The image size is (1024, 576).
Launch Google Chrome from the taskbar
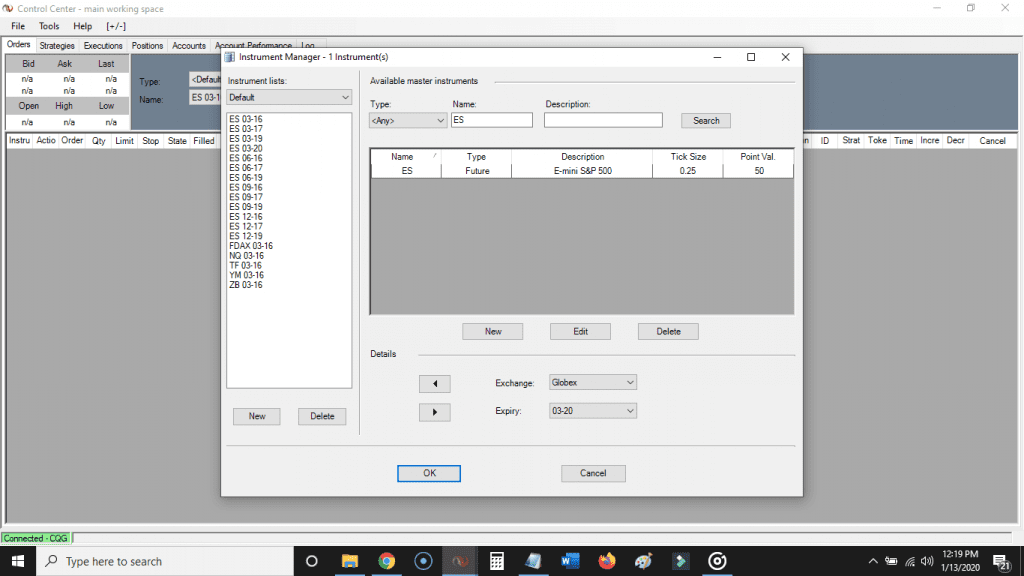387,561
